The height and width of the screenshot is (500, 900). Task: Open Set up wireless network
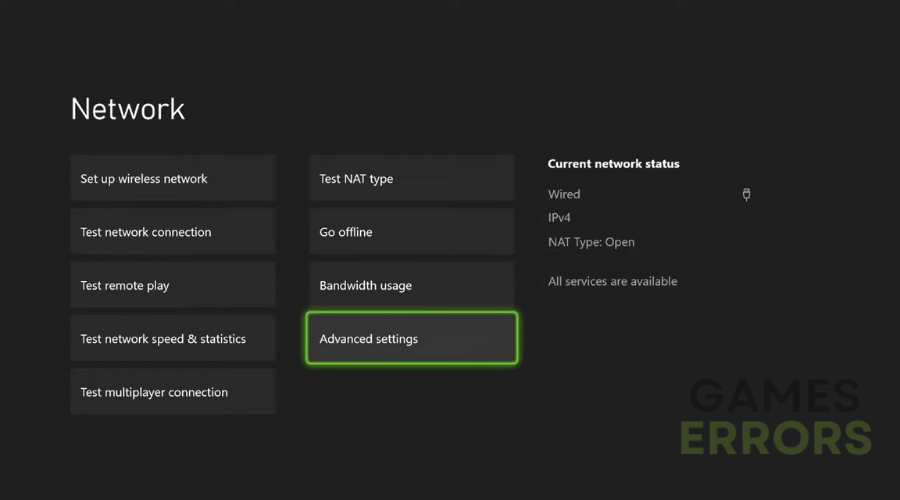(172, 179)
